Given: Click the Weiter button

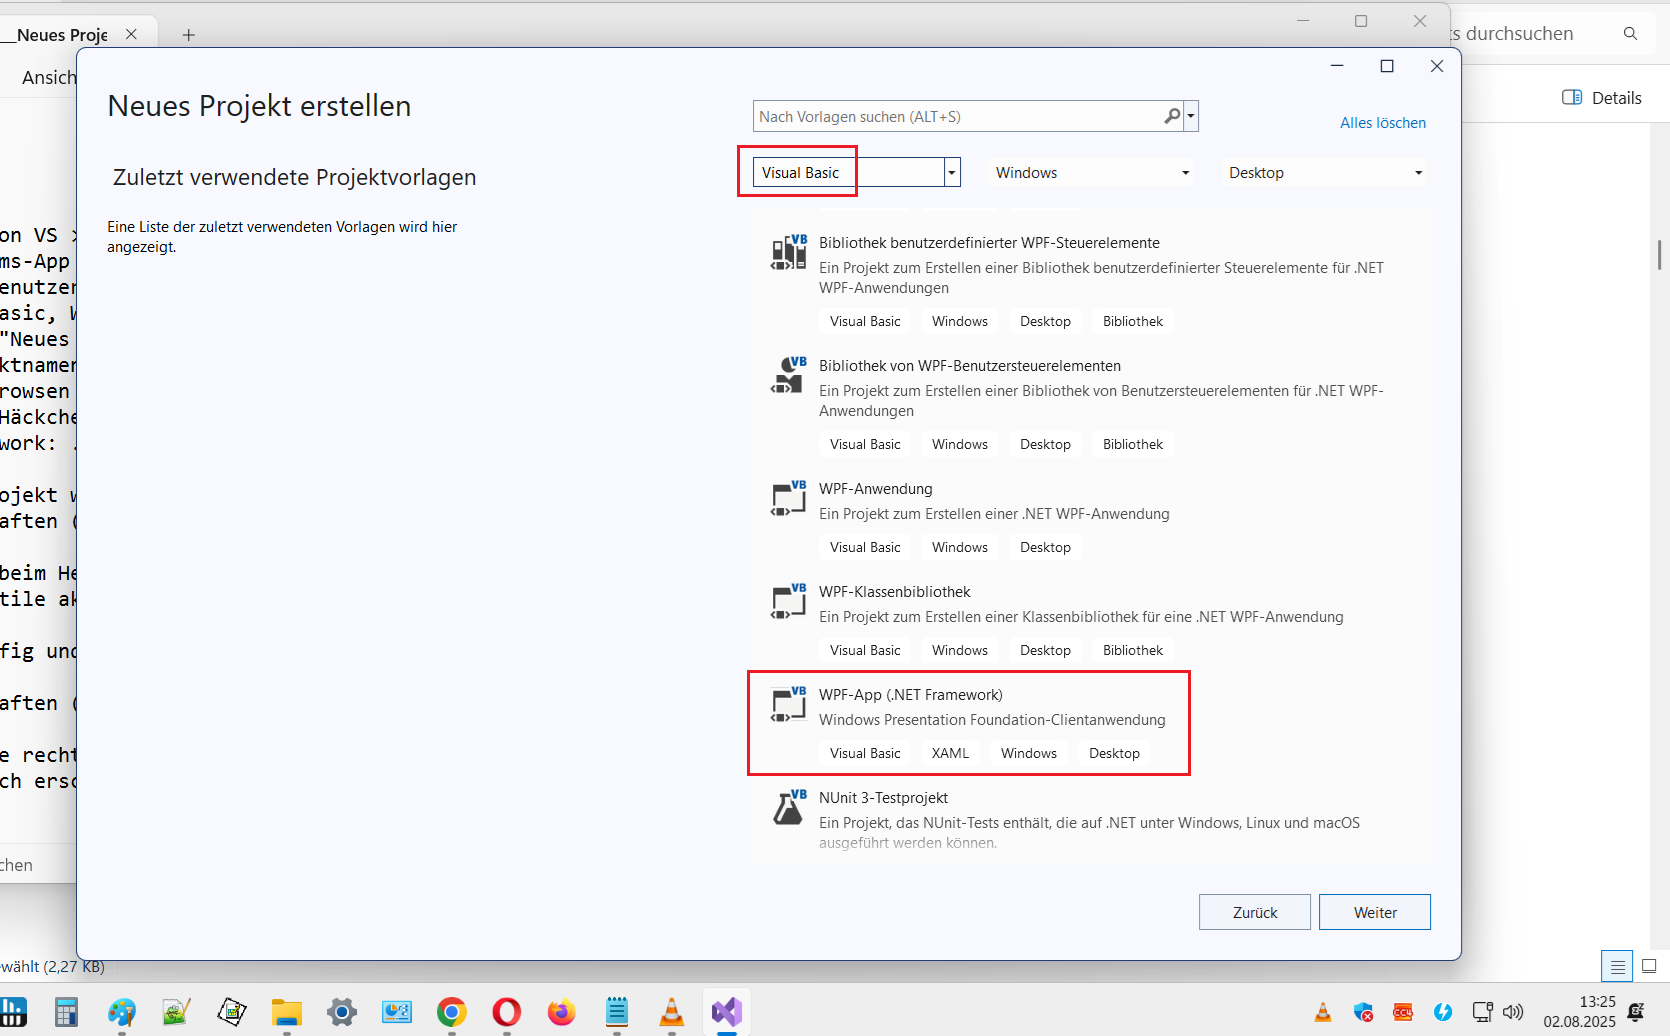Looking at the screenshot, I should [1374, 912].
